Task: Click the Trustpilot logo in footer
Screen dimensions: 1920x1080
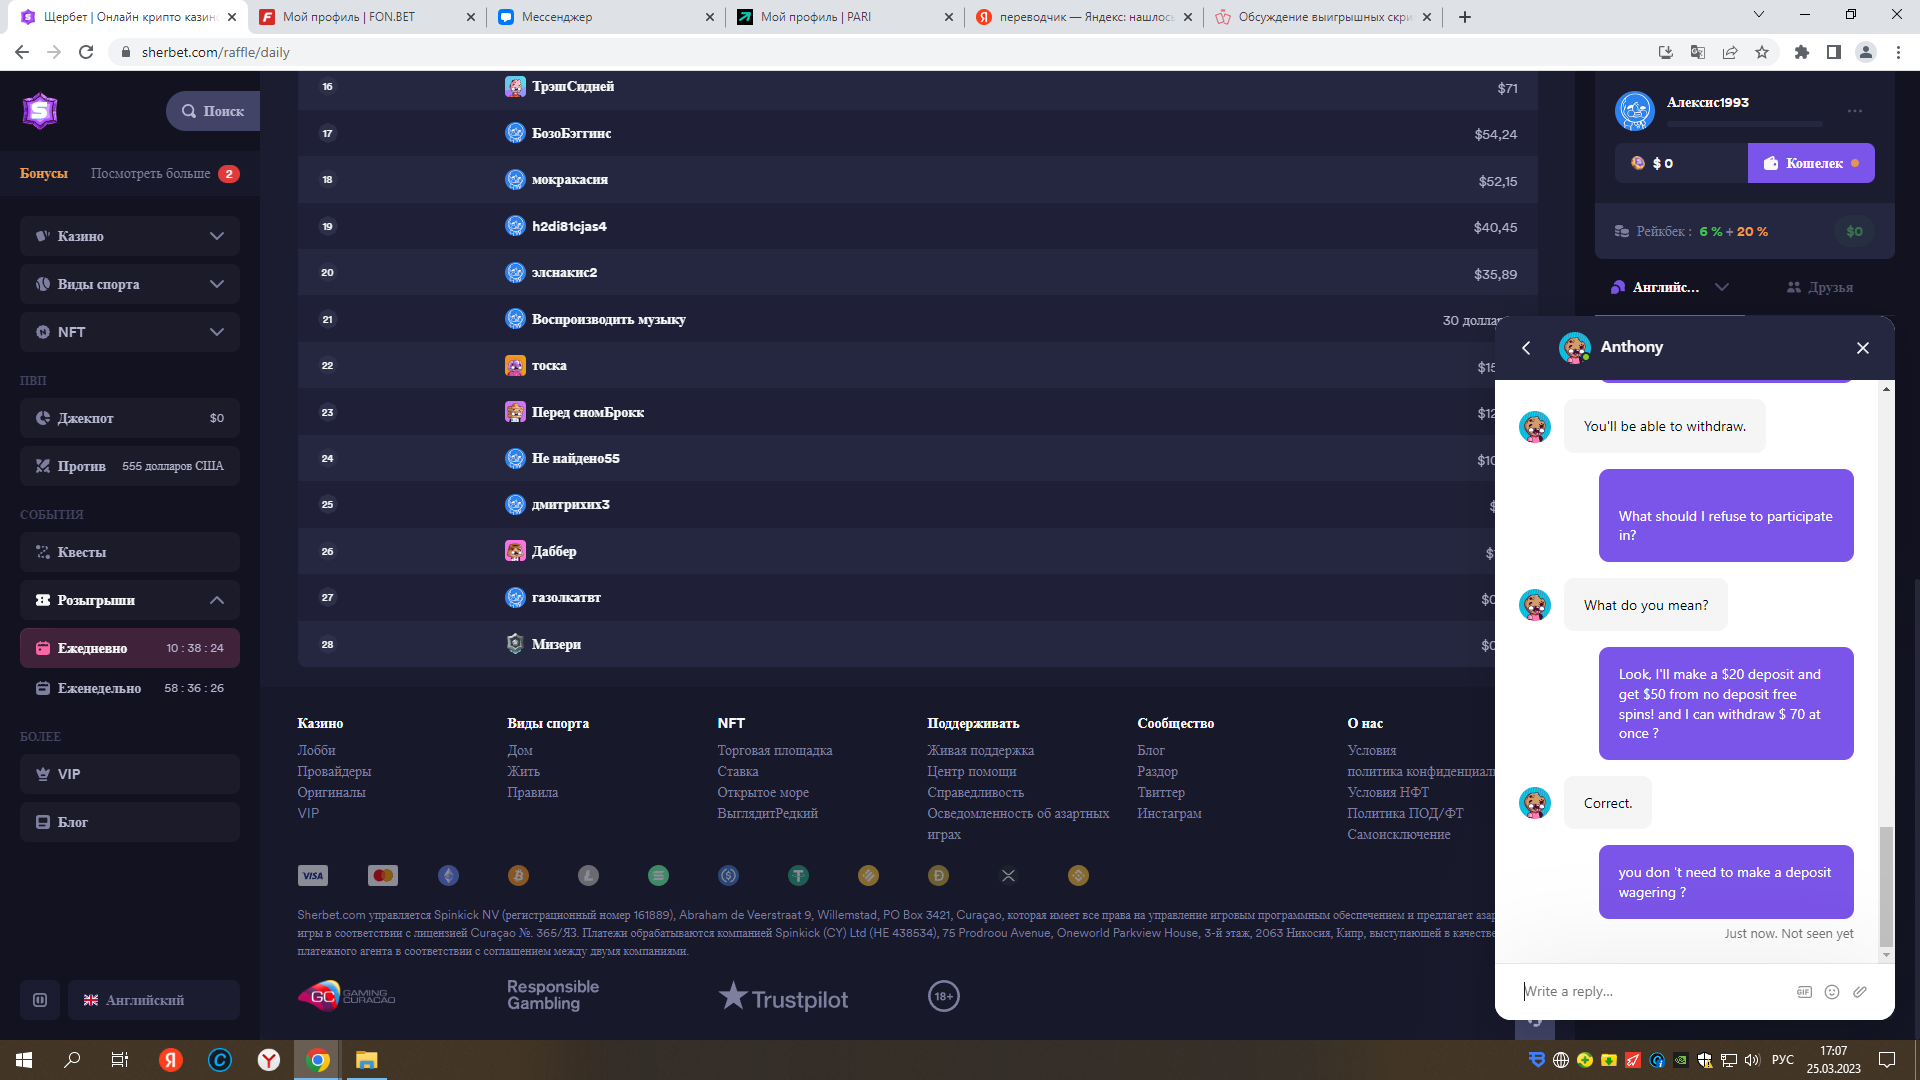Action: (783, 998)
